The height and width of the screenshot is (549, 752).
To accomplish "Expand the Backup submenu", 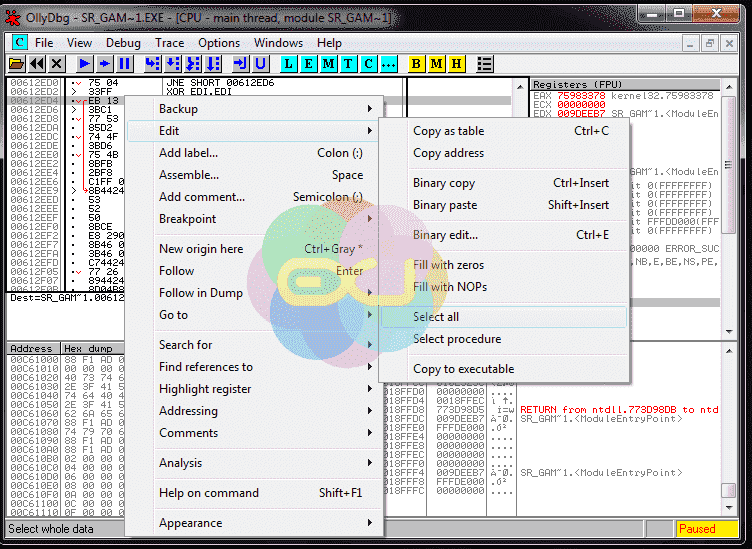I will pyautogui.click(x=255, y=109).
